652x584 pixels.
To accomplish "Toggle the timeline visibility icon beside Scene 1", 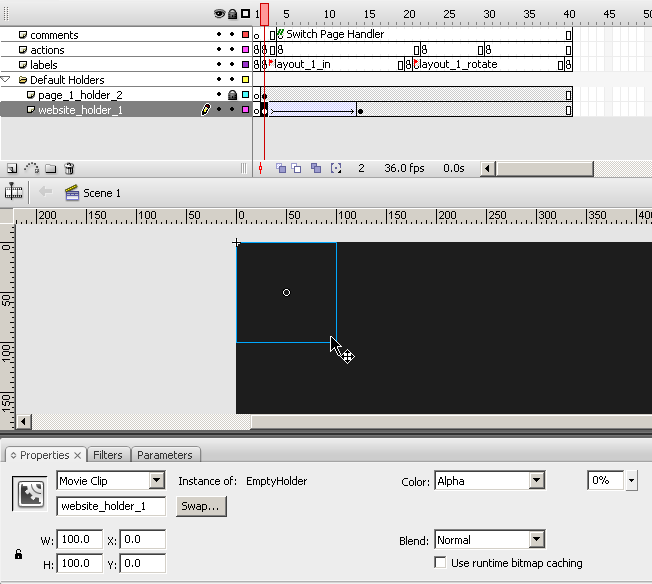I will tap(14, 193).
